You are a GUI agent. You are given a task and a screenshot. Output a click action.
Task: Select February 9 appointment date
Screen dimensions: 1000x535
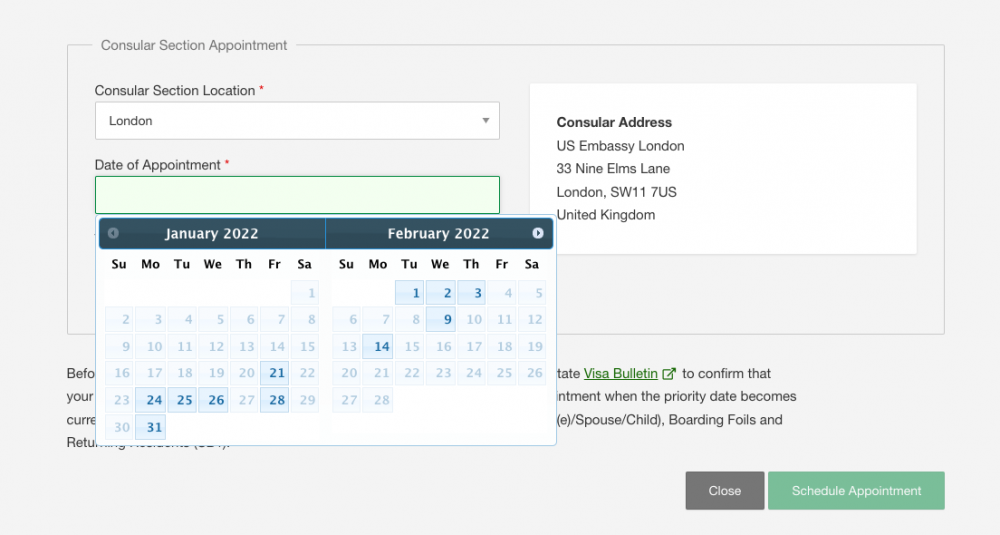(441, 320)
